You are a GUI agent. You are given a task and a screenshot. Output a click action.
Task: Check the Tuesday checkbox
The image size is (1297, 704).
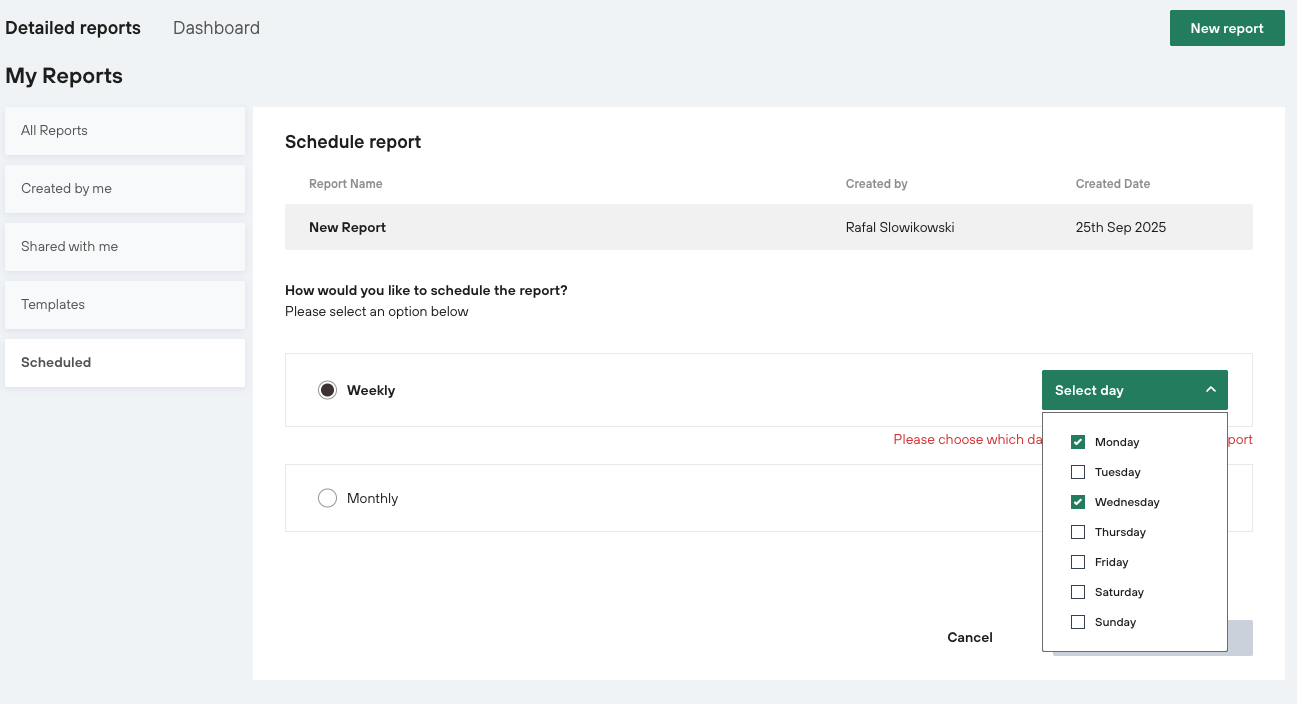coord(1078,472)
